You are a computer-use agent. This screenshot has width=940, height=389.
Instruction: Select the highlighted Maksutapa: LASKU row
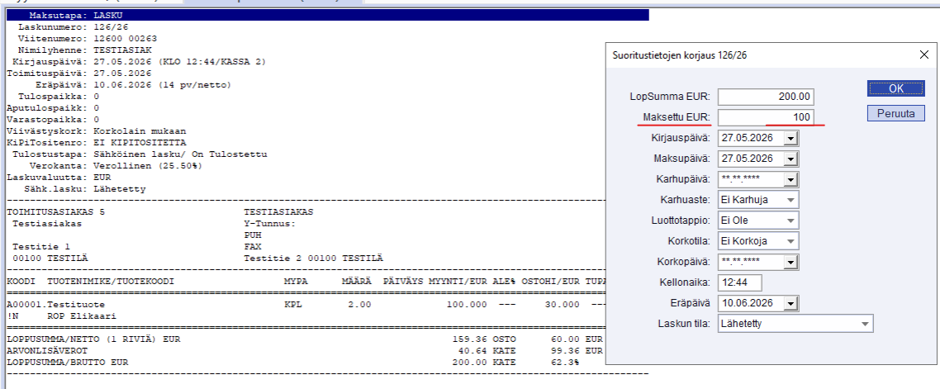click(x=327, y=16)
